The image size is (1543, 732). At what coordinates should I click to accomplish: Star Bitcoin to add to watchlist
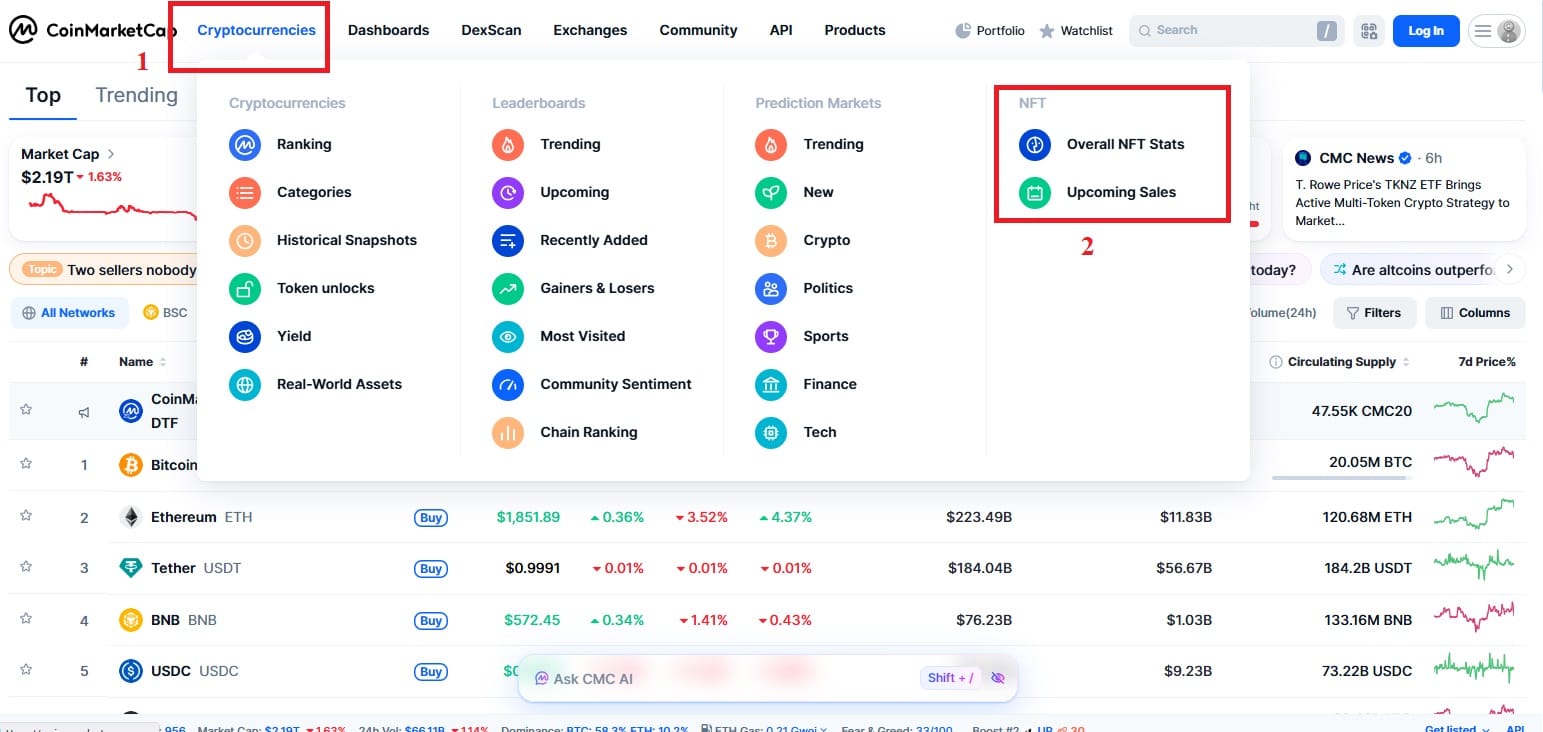[27, 463]
